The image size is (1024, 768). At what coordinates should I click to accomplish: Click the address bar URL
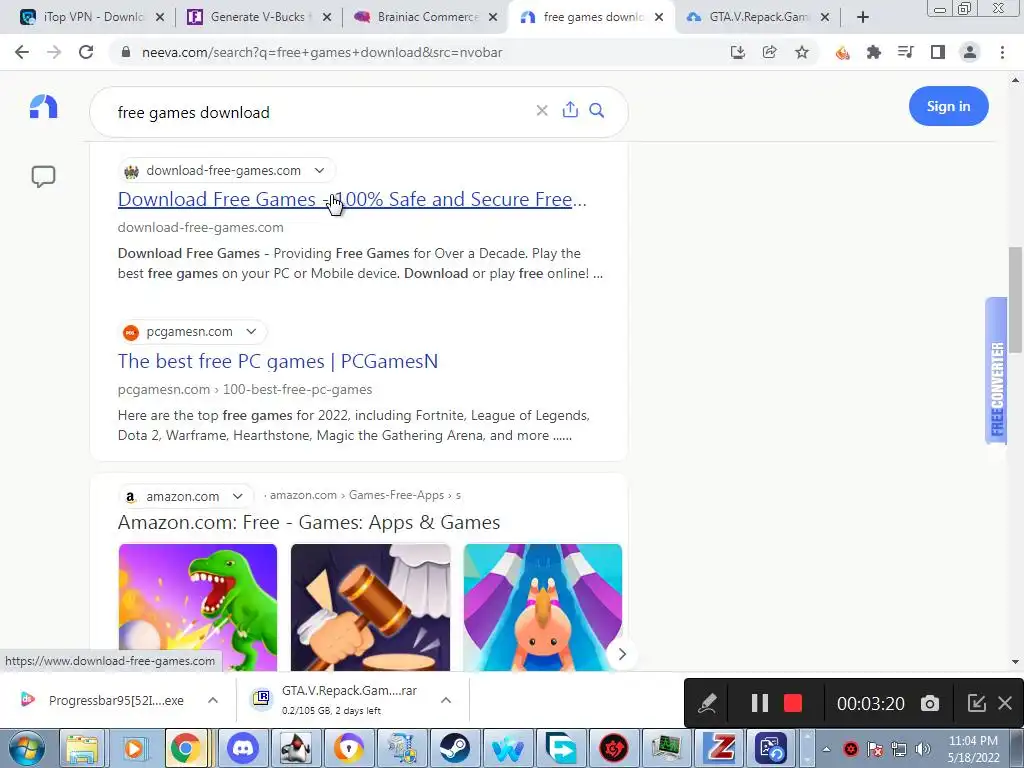(322, 52)
